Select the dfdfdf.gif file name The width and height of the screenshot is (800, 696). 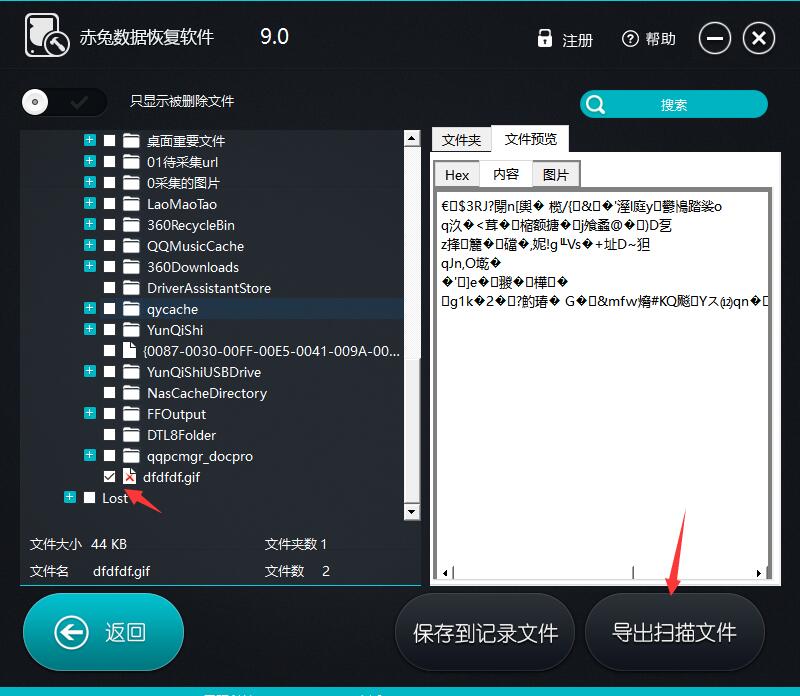pos(171,477)
